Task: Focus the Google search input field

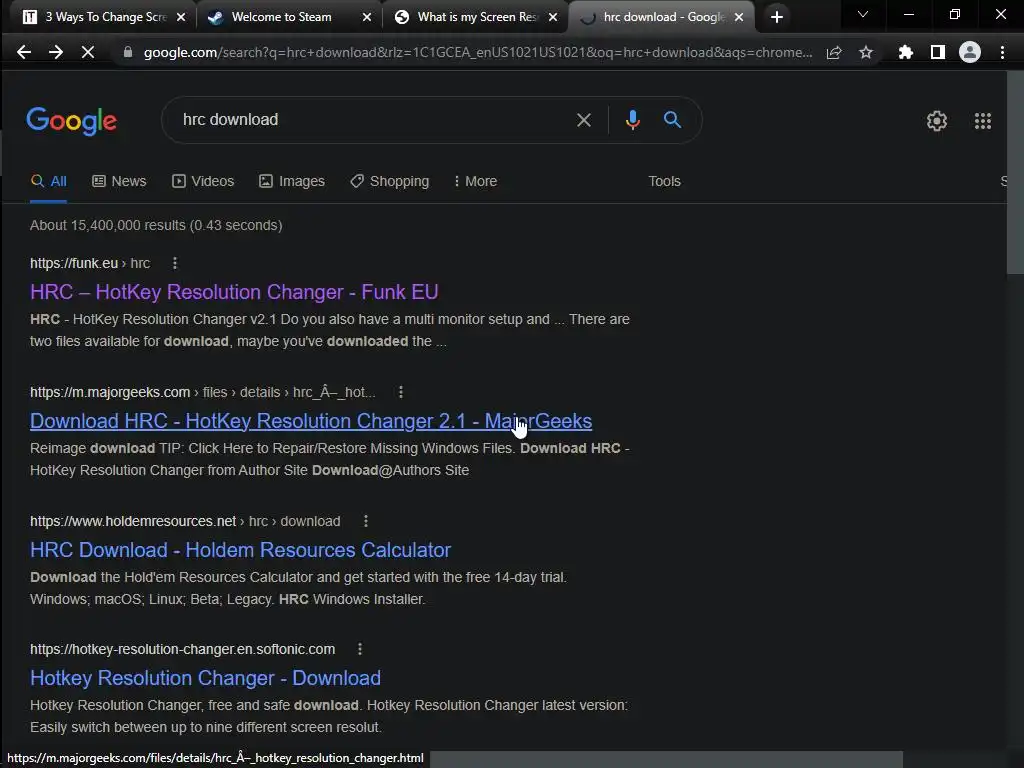Action: tap(372, 120)
